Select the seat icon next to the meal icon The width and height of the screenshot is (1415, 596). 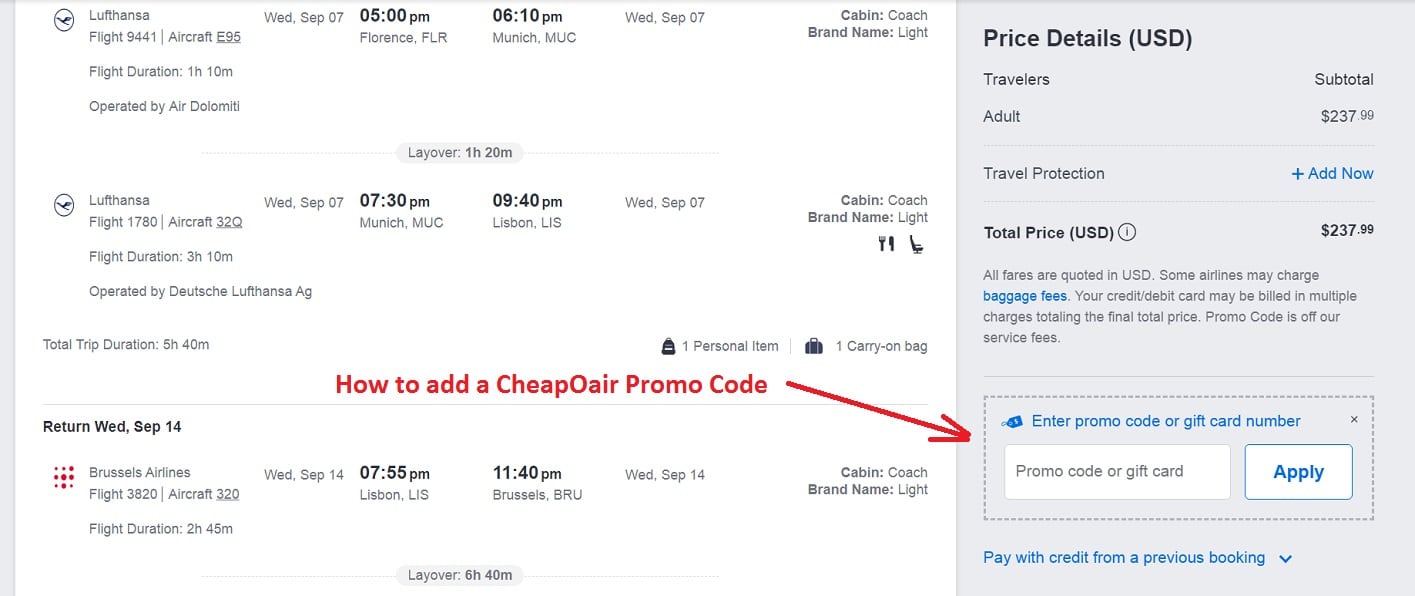pyautogui.click(x=917, y=243)
